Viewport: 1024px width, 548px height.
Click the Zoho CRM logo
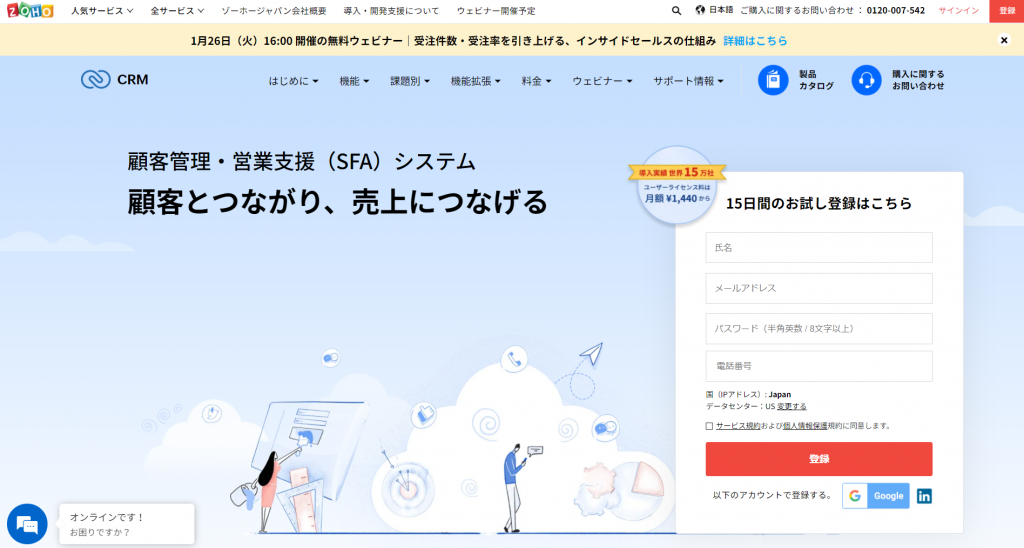[x=115, y=80]
